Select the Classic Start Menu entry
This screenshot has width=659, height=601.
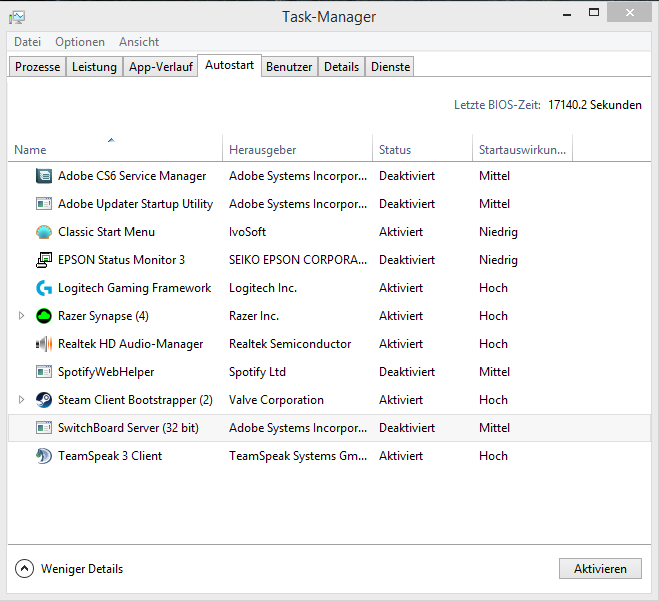106,232
